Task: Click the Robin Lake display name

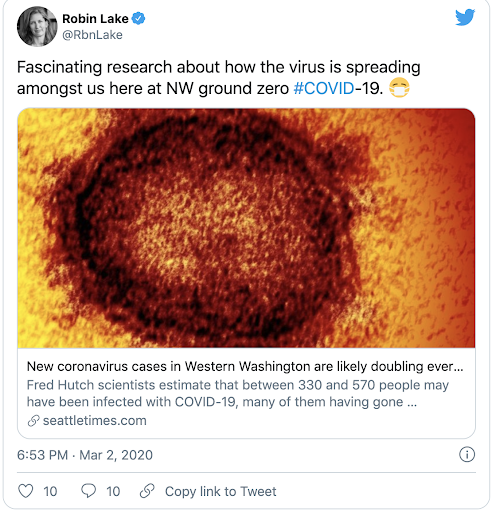Action: 95,19
